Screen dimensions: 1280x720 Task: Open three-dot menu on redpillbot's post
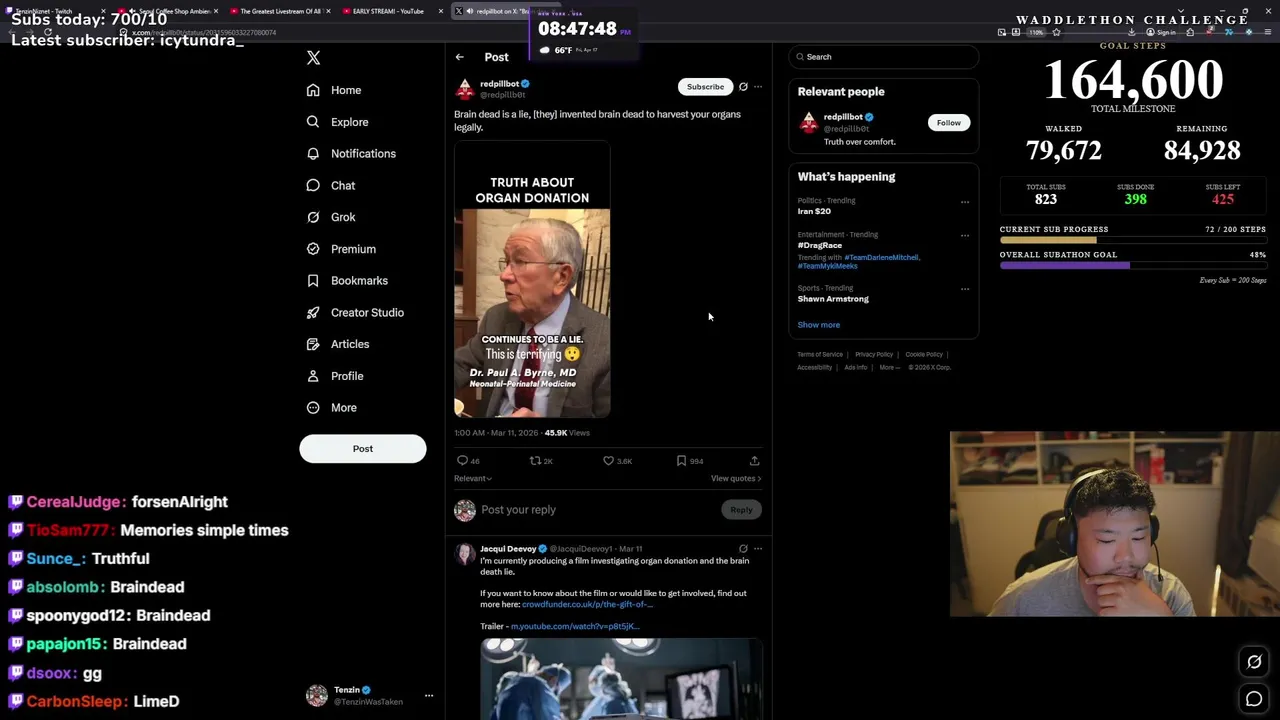[x=758, y=87]
